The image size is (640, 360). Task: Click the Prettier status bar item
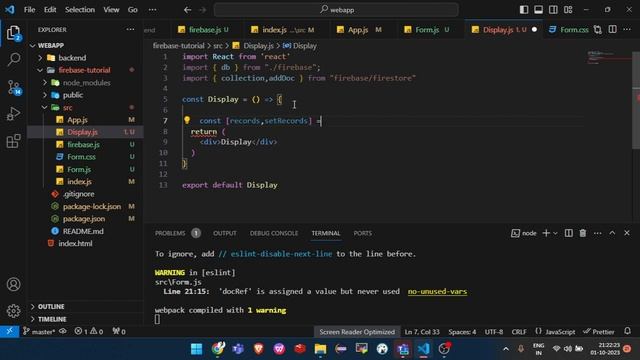[x=599, y=331]
